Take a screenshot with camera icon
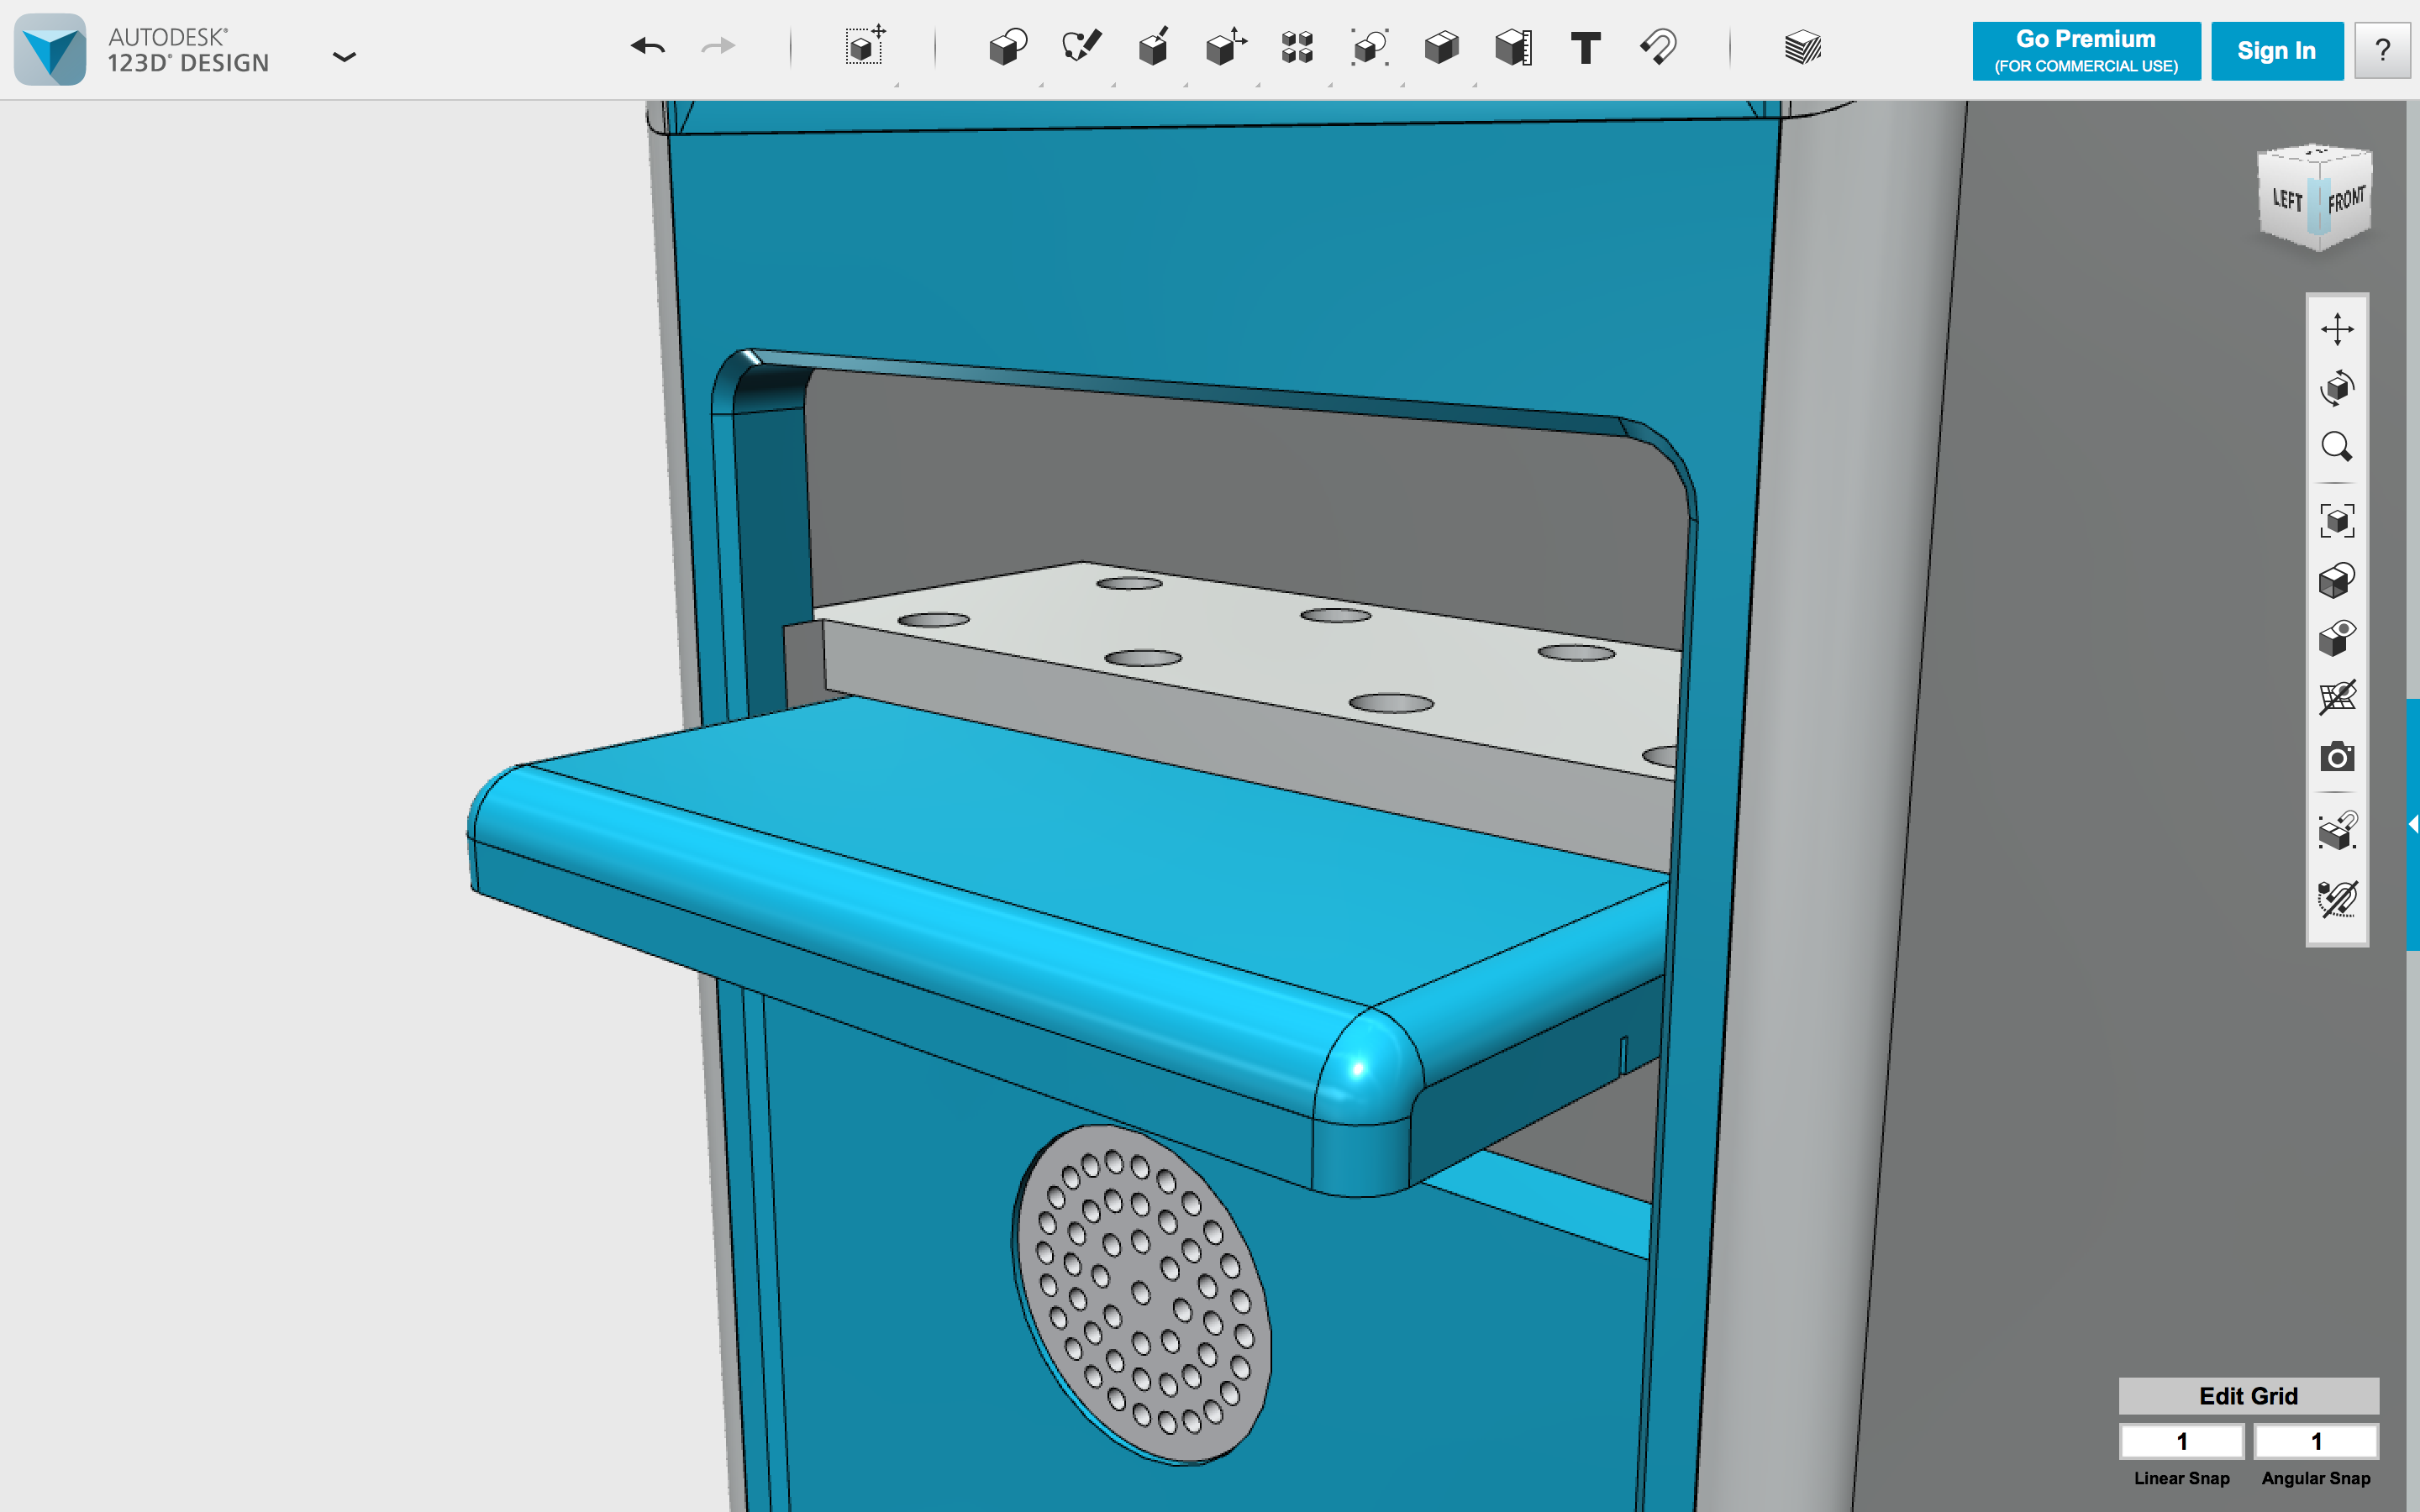Viewport: 2420px width, 1512px height. pyautogui.click(x=2336, y=757)
